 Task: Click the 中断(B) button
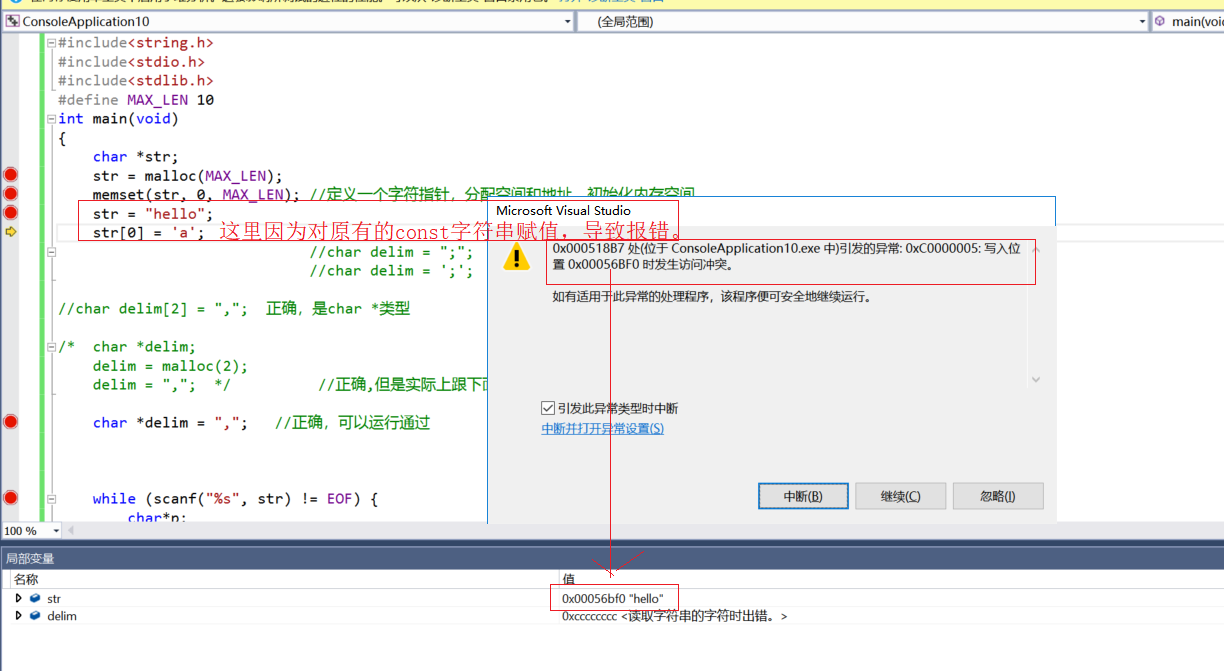pos(803,495)
